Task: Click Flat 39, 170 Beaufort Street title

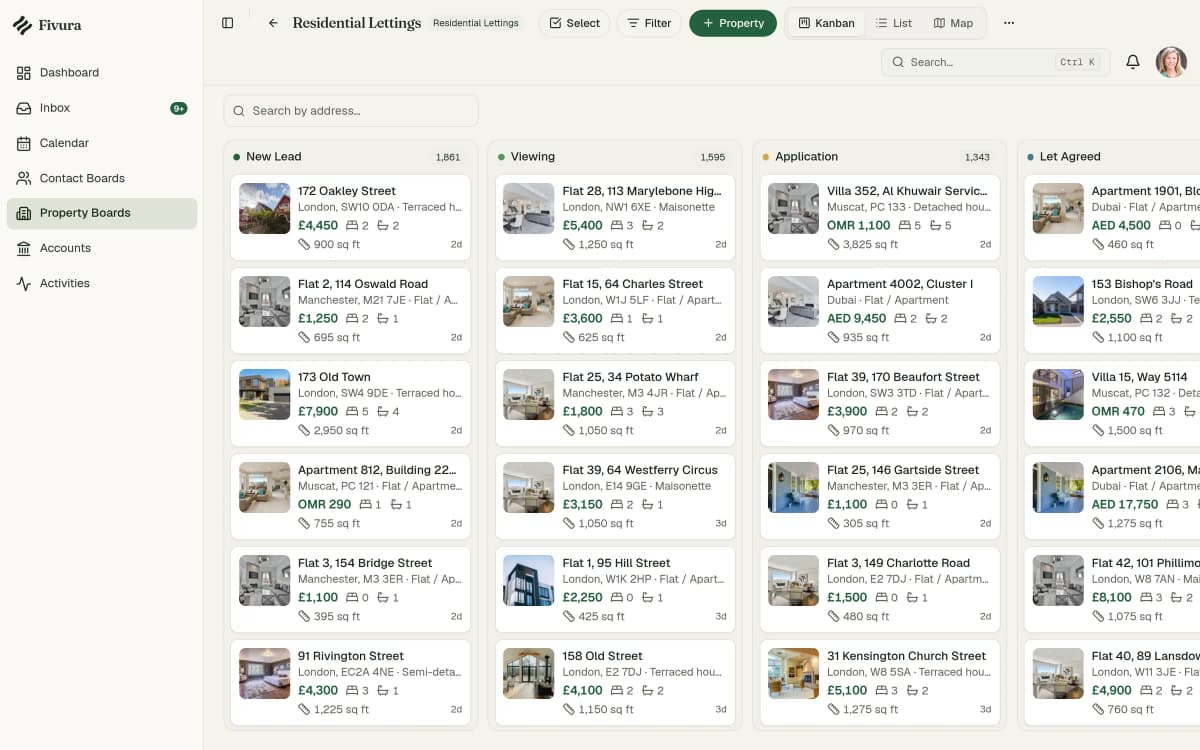Action: [903, 377]
